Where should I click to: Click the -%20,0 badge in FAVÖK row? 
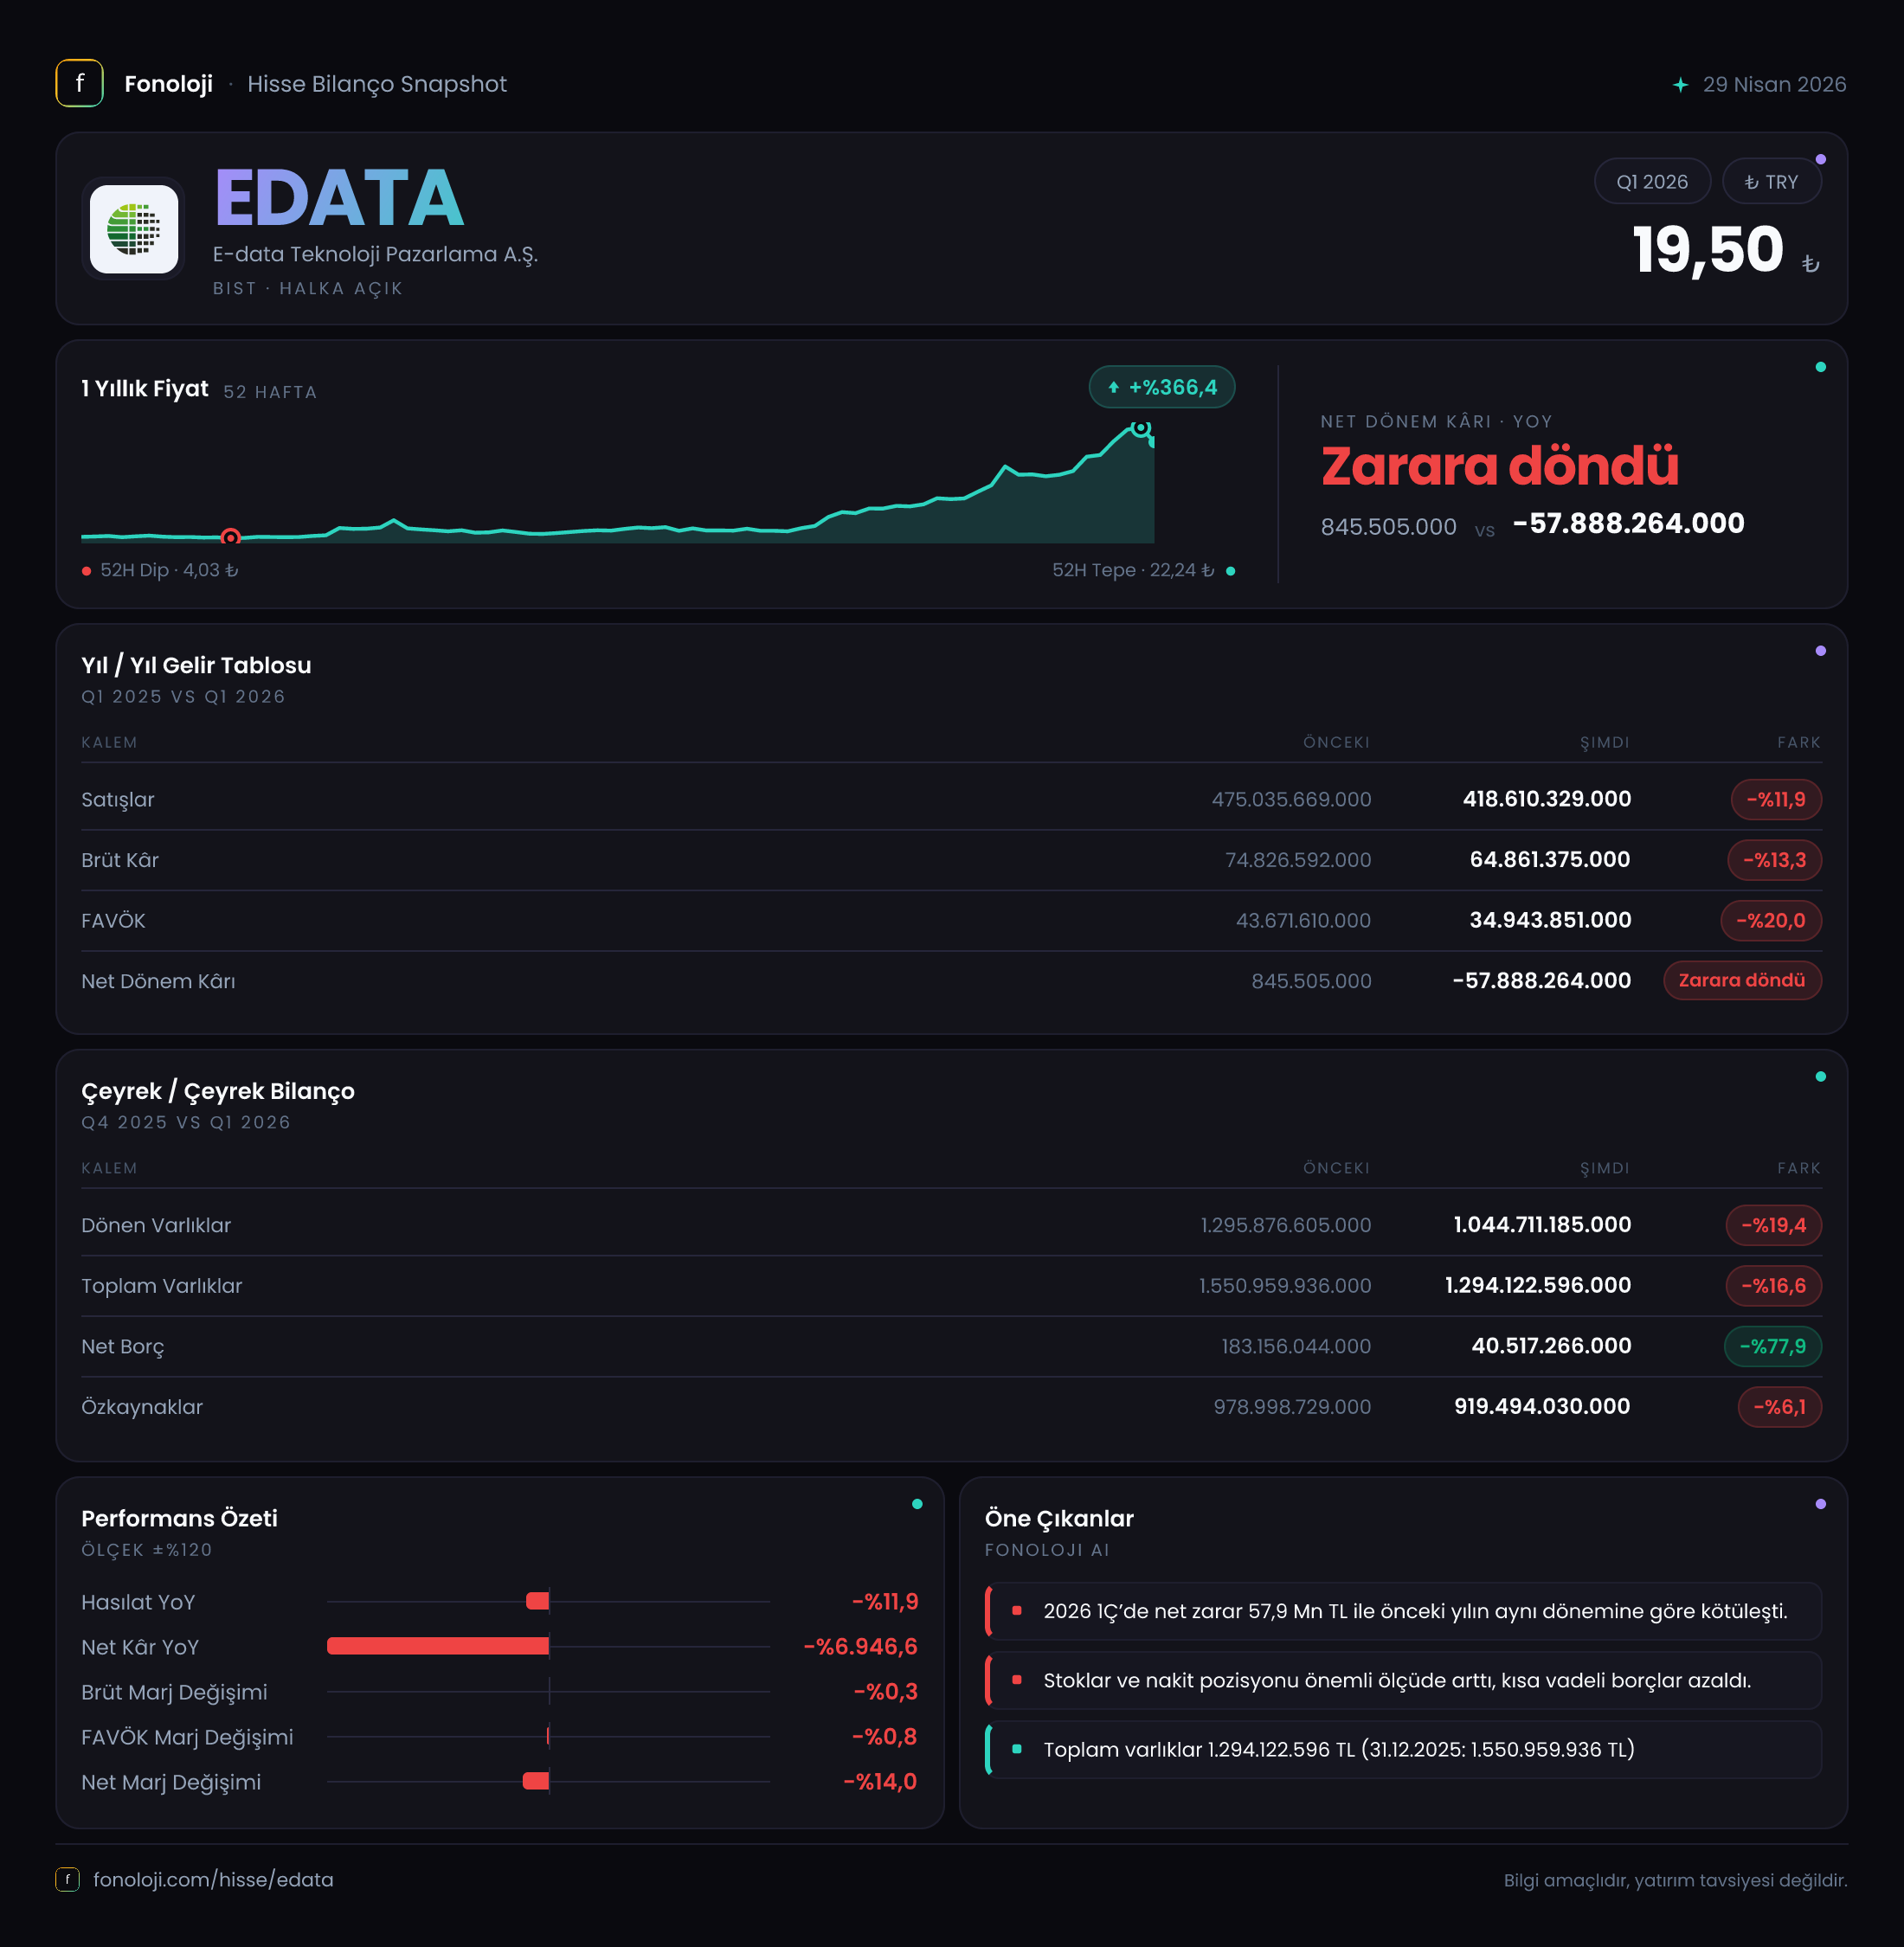click(x=1770, y=920)
